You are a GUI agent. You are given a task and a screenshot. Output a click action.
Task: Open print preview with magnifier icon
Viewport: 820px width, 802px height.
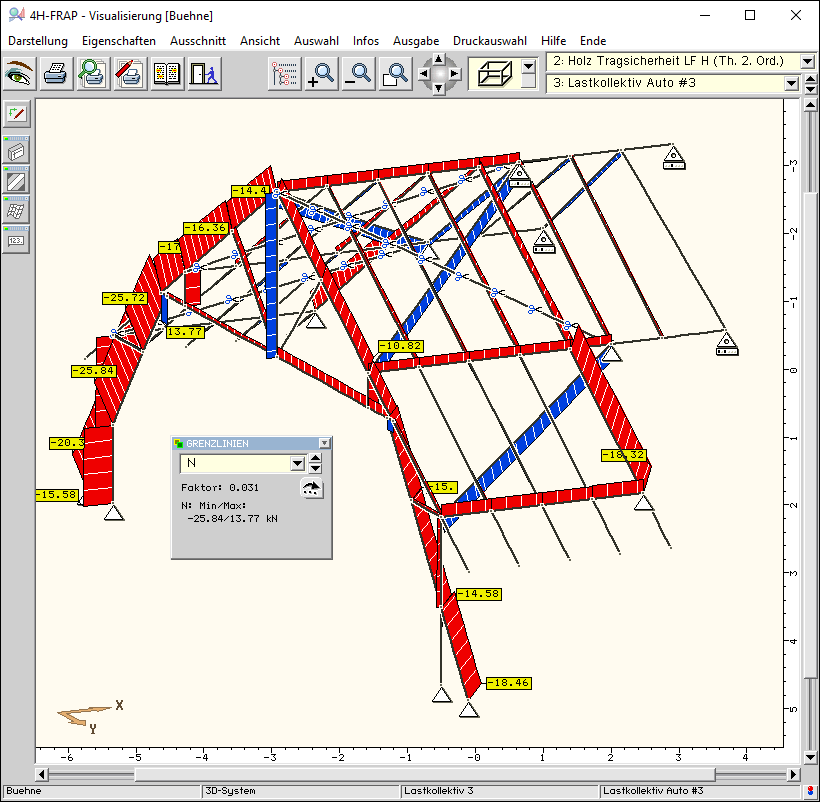pyautogui.click(x=92, y=74)
